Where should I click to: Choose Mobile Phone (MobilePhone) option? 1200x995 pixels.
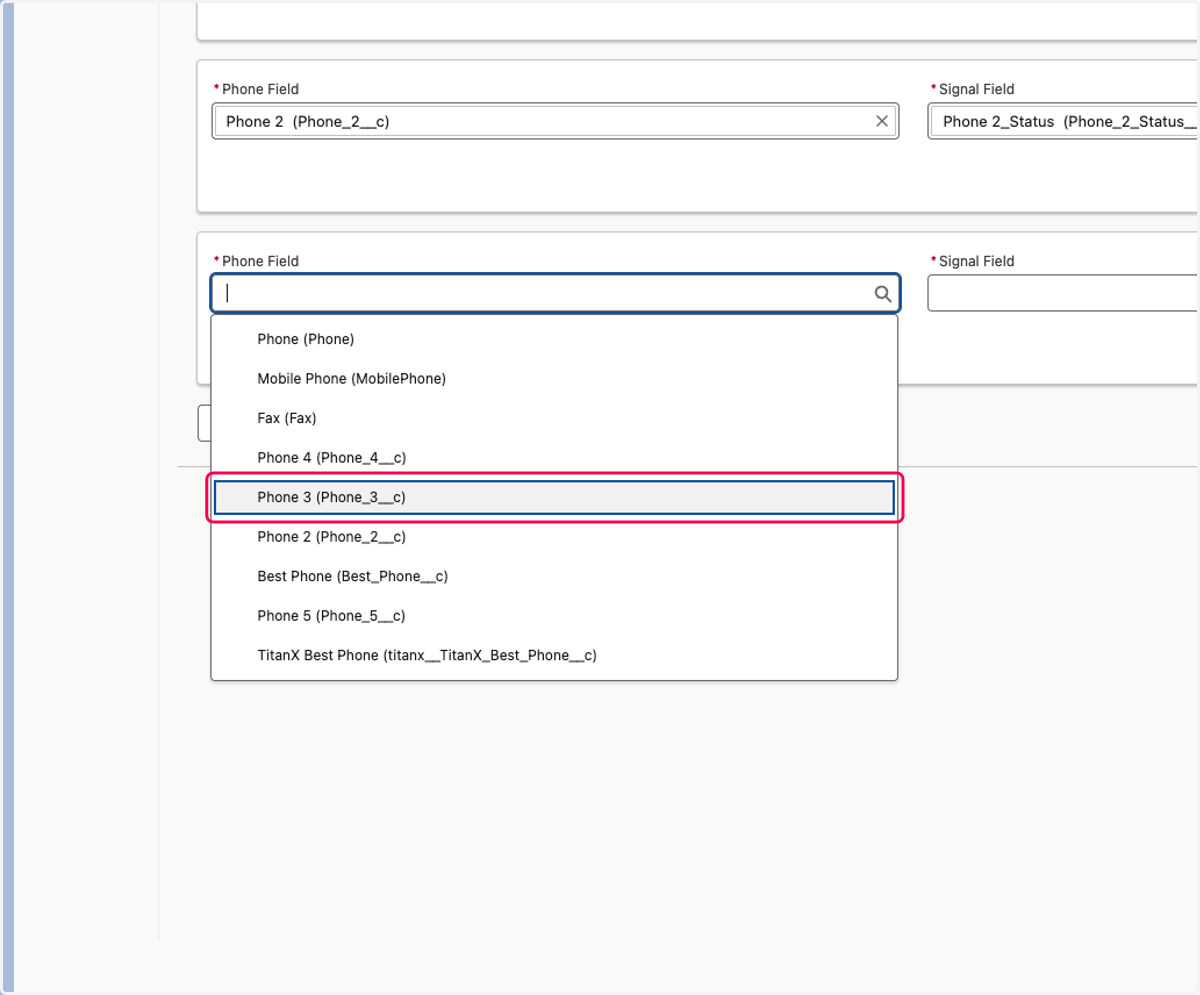554,379
